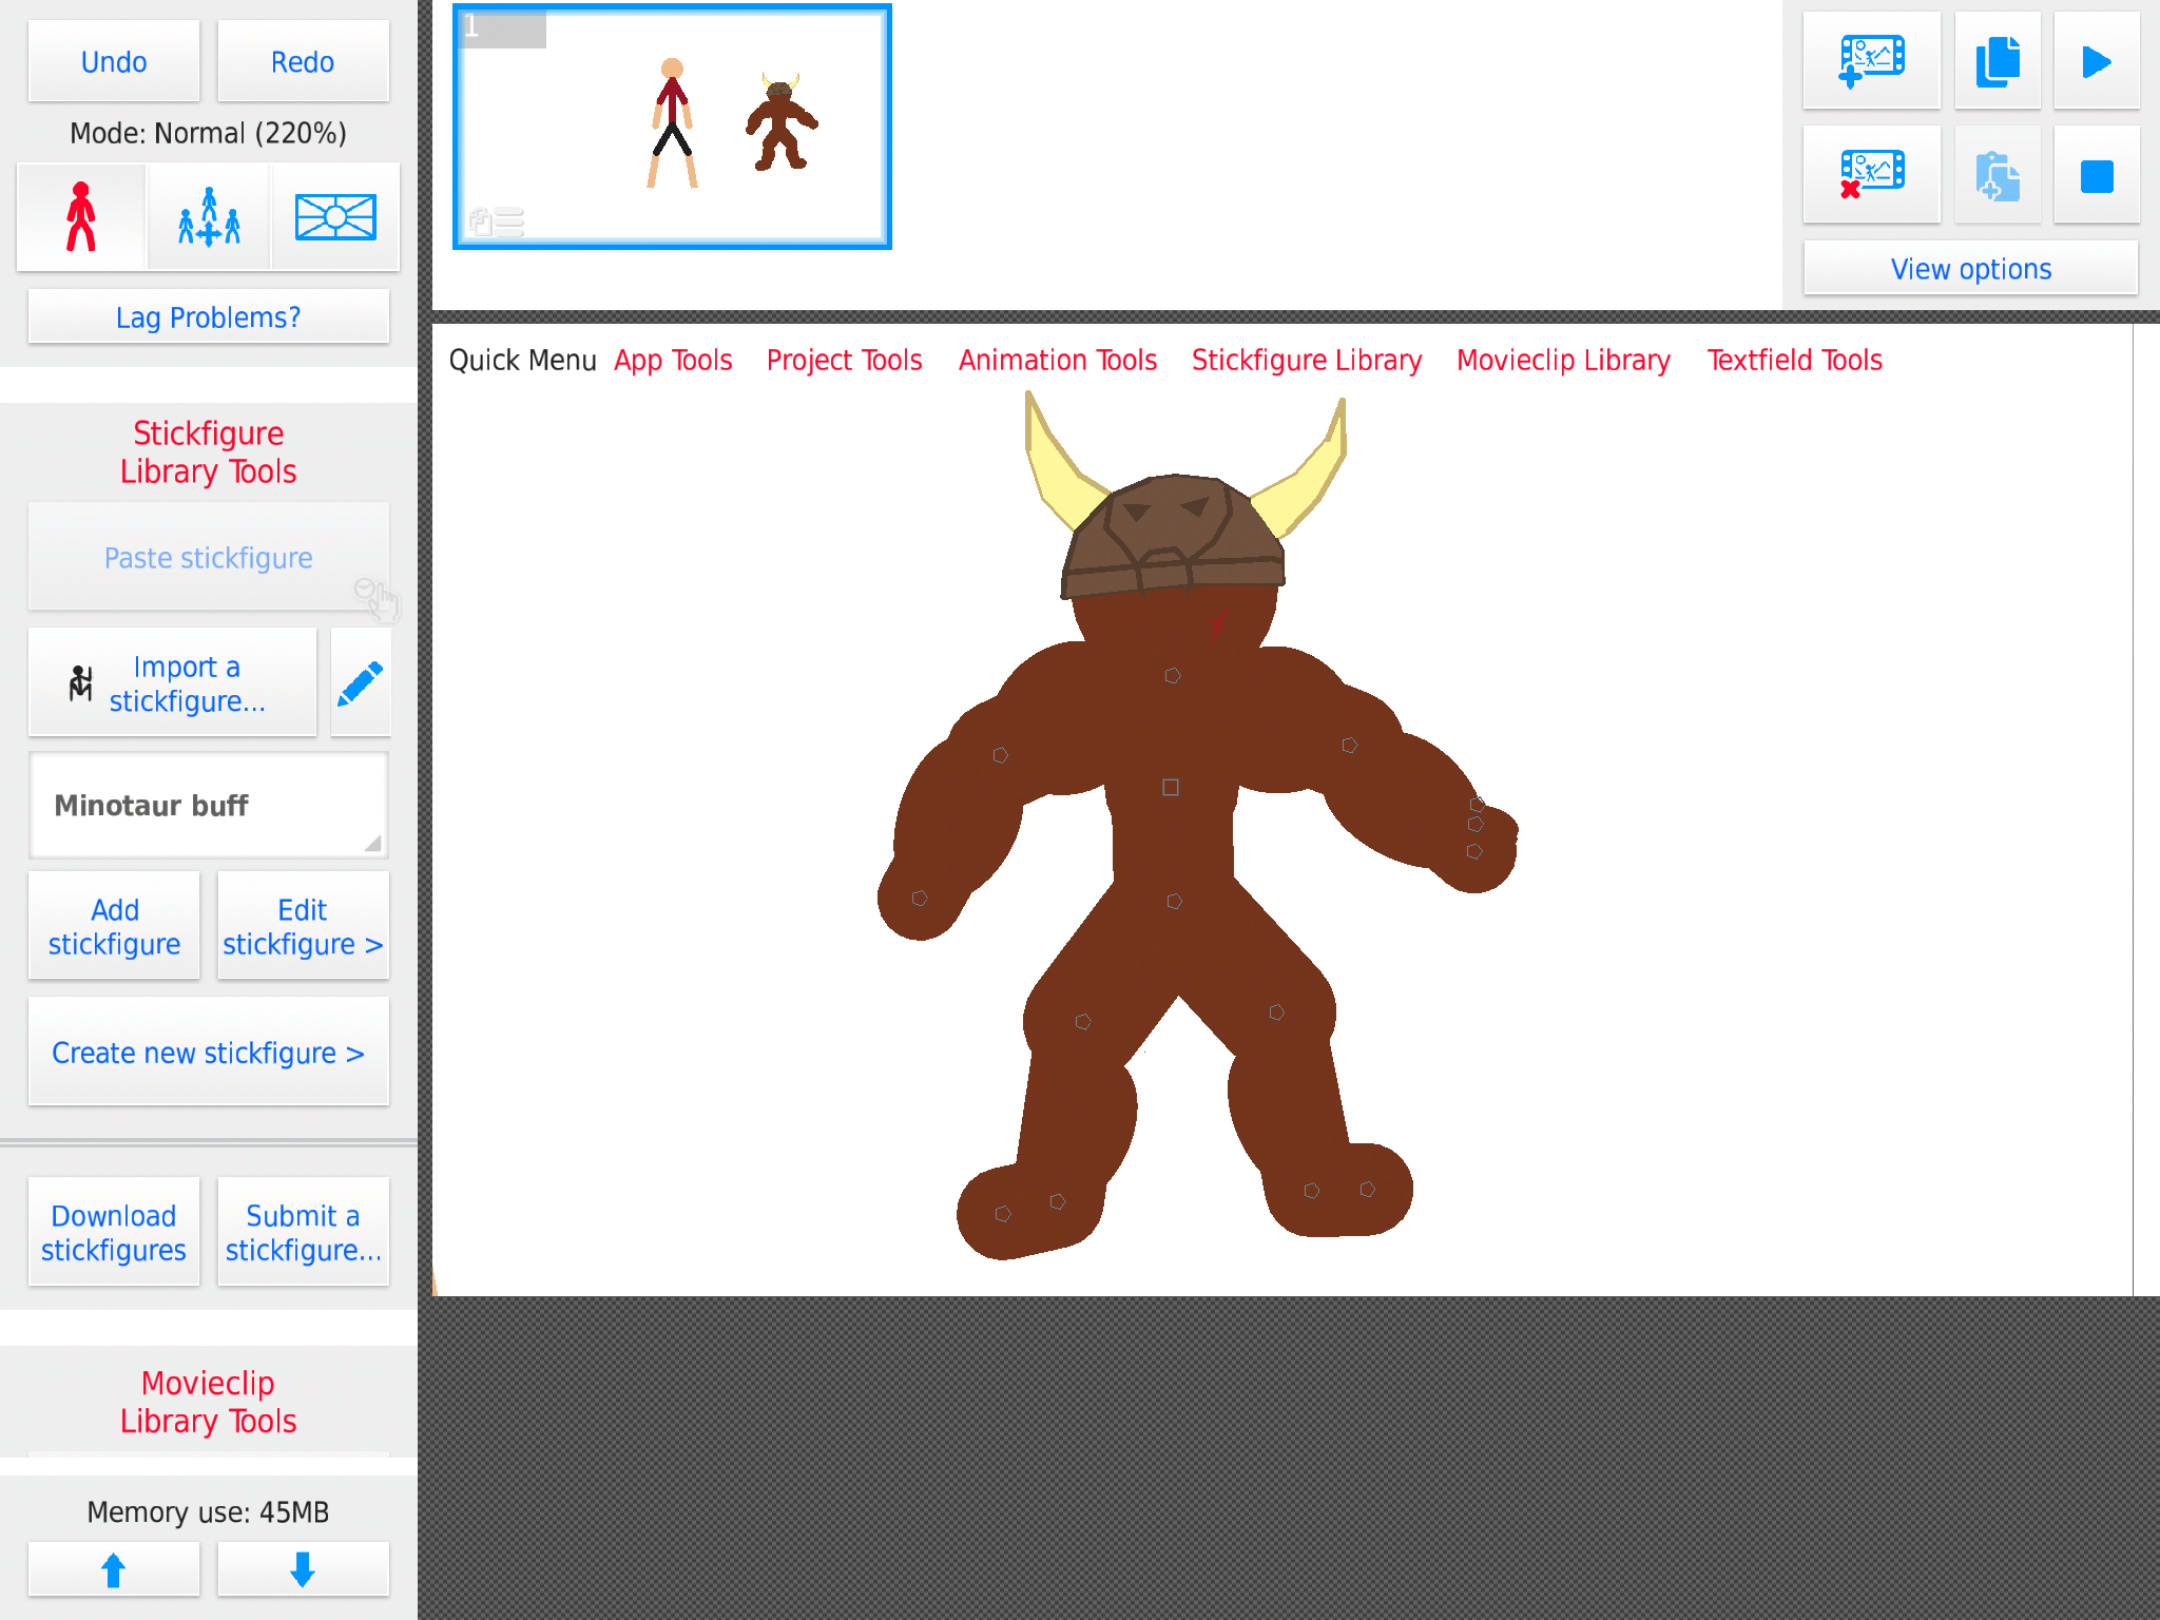Click the pencil edit icon beside Import
The width and height of the screenshot is (2160, 1620).
(360, 681)
